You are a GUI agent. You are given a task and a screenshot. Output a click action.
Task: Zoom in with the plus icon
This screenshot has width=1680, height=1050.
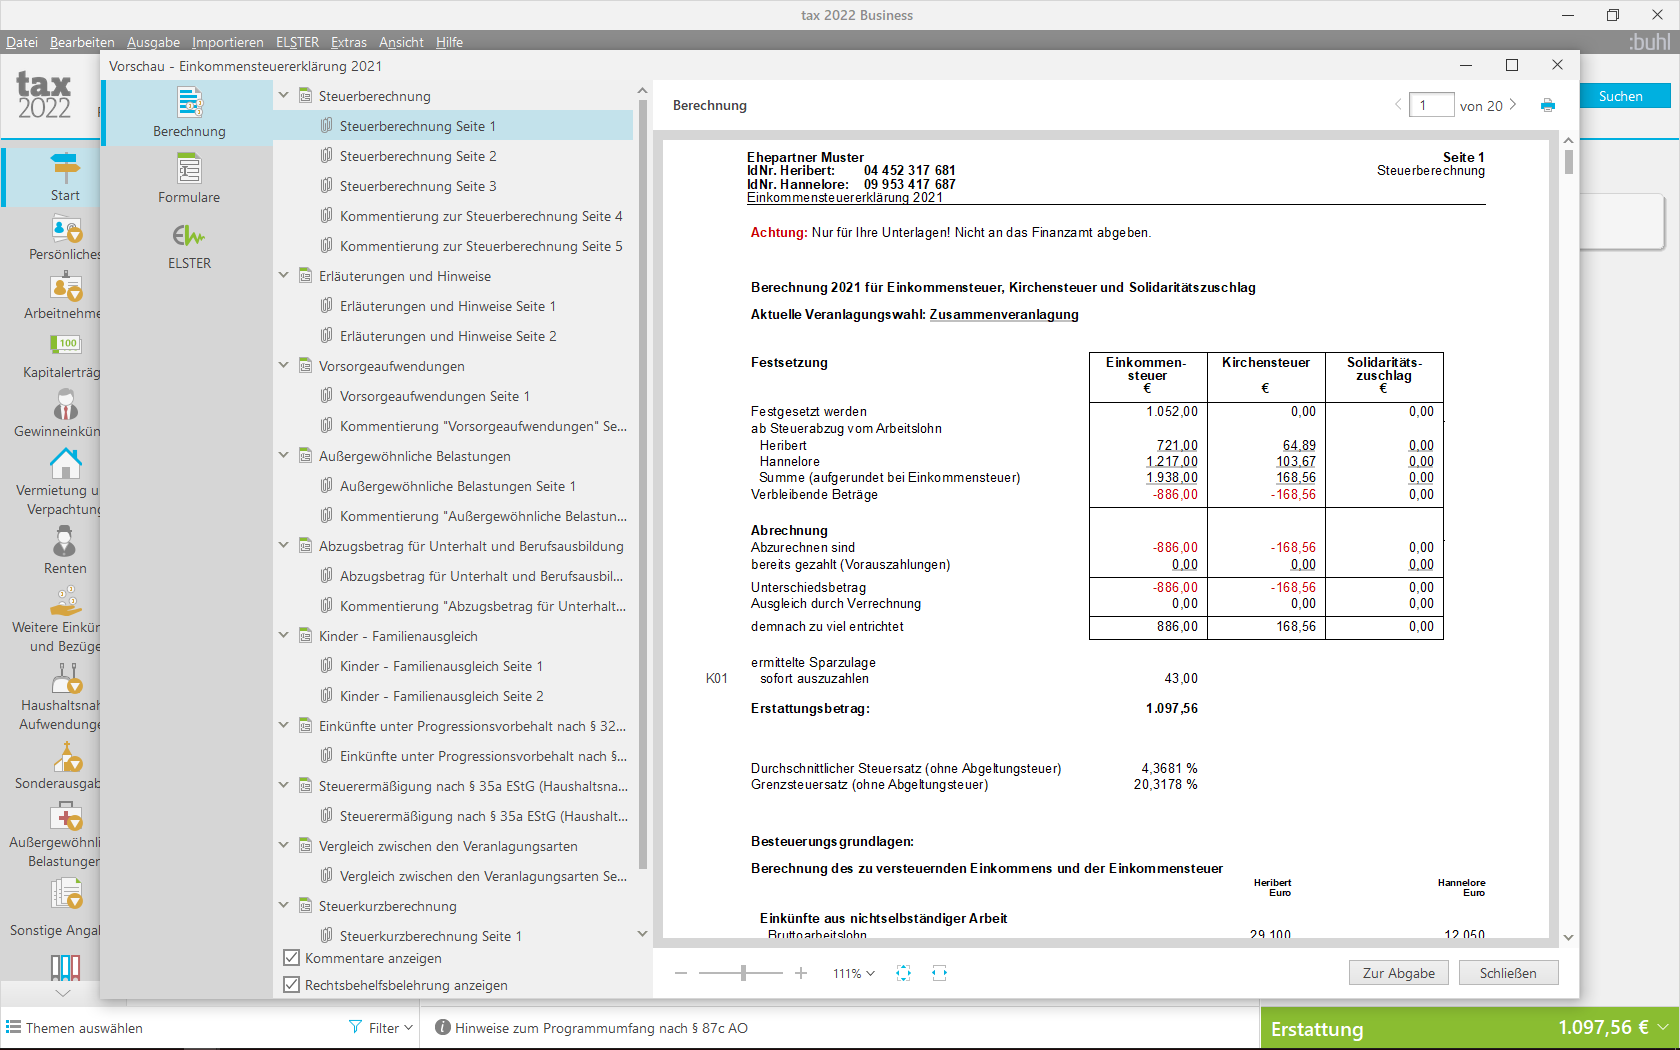coord(801,973)
